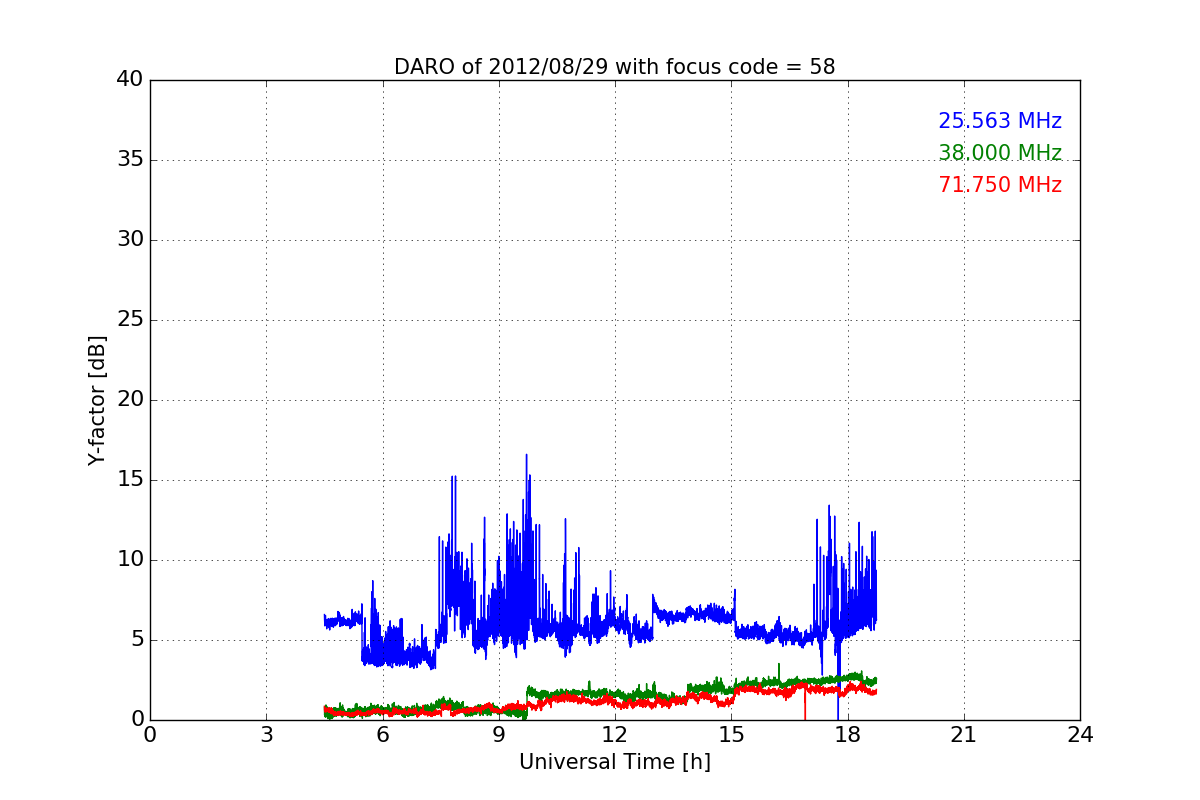Click the y-axis tick label 30
Screen dimensions: 1200x800
pos(129,240)
